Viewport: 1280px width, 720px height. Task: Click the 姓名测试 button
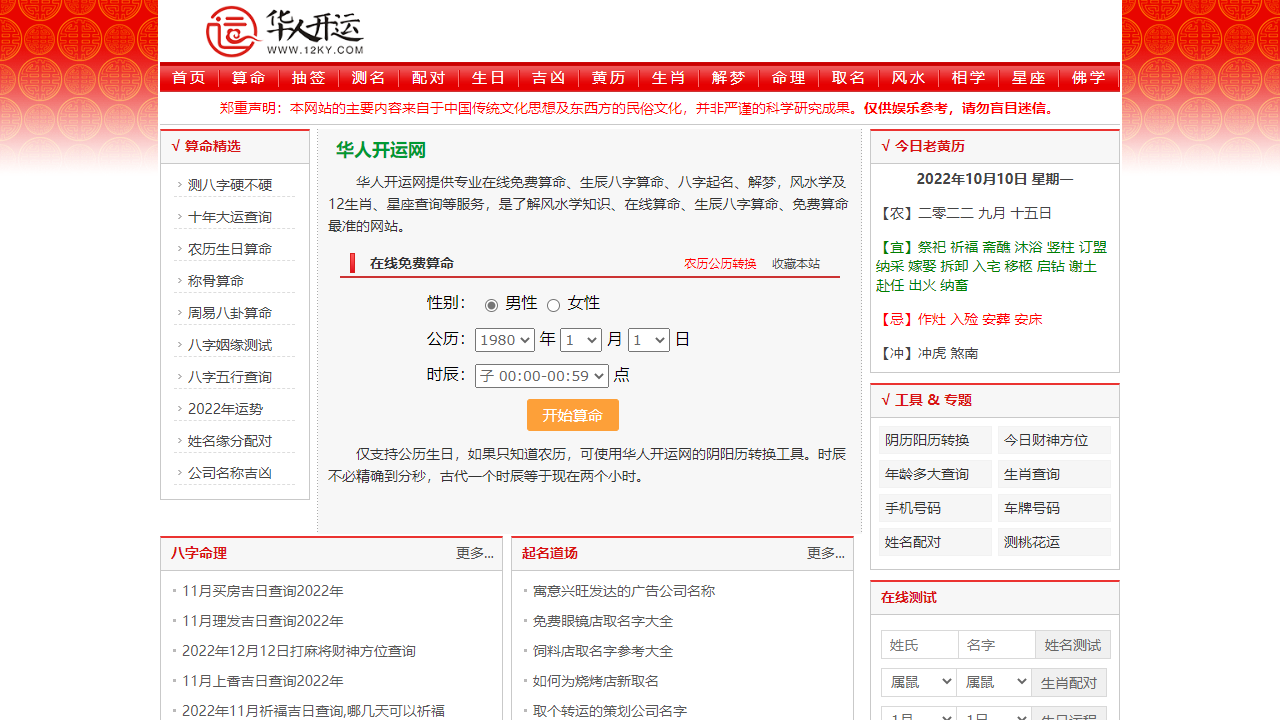pos(1073,645)
